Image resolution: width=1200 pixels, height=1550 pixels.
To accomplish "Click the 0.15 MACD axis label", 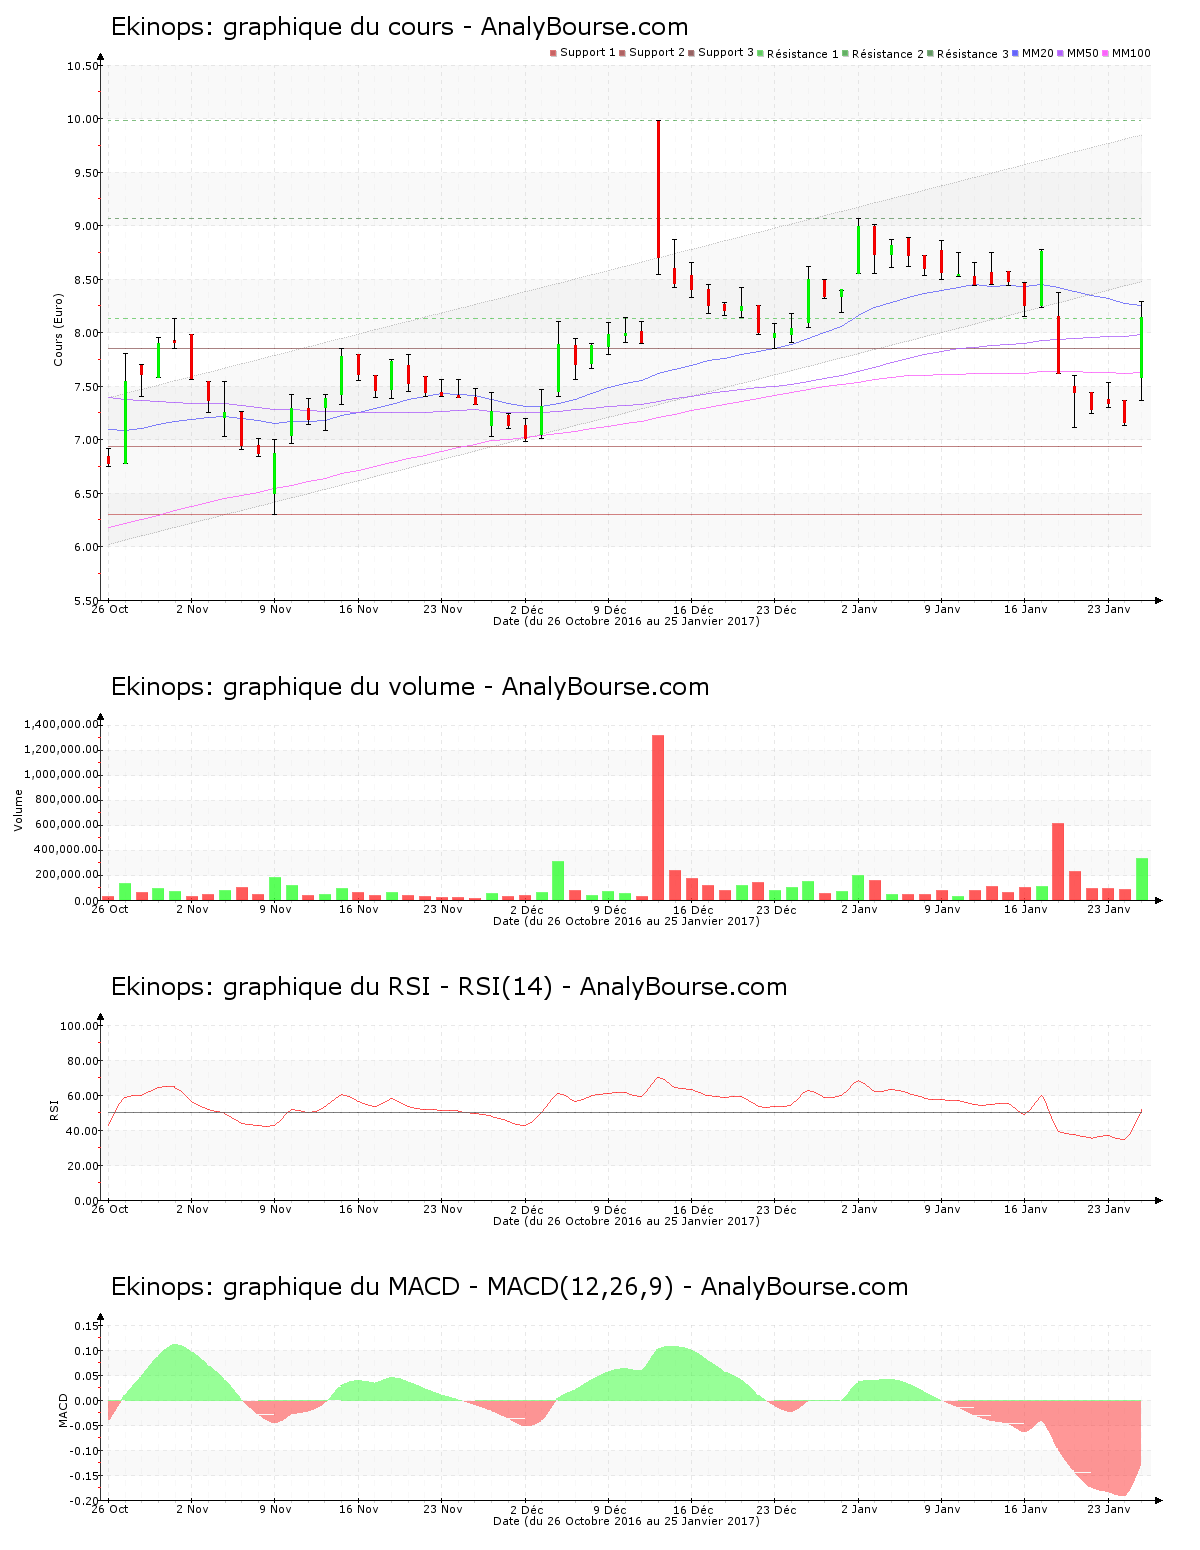I will [87, 1326].
